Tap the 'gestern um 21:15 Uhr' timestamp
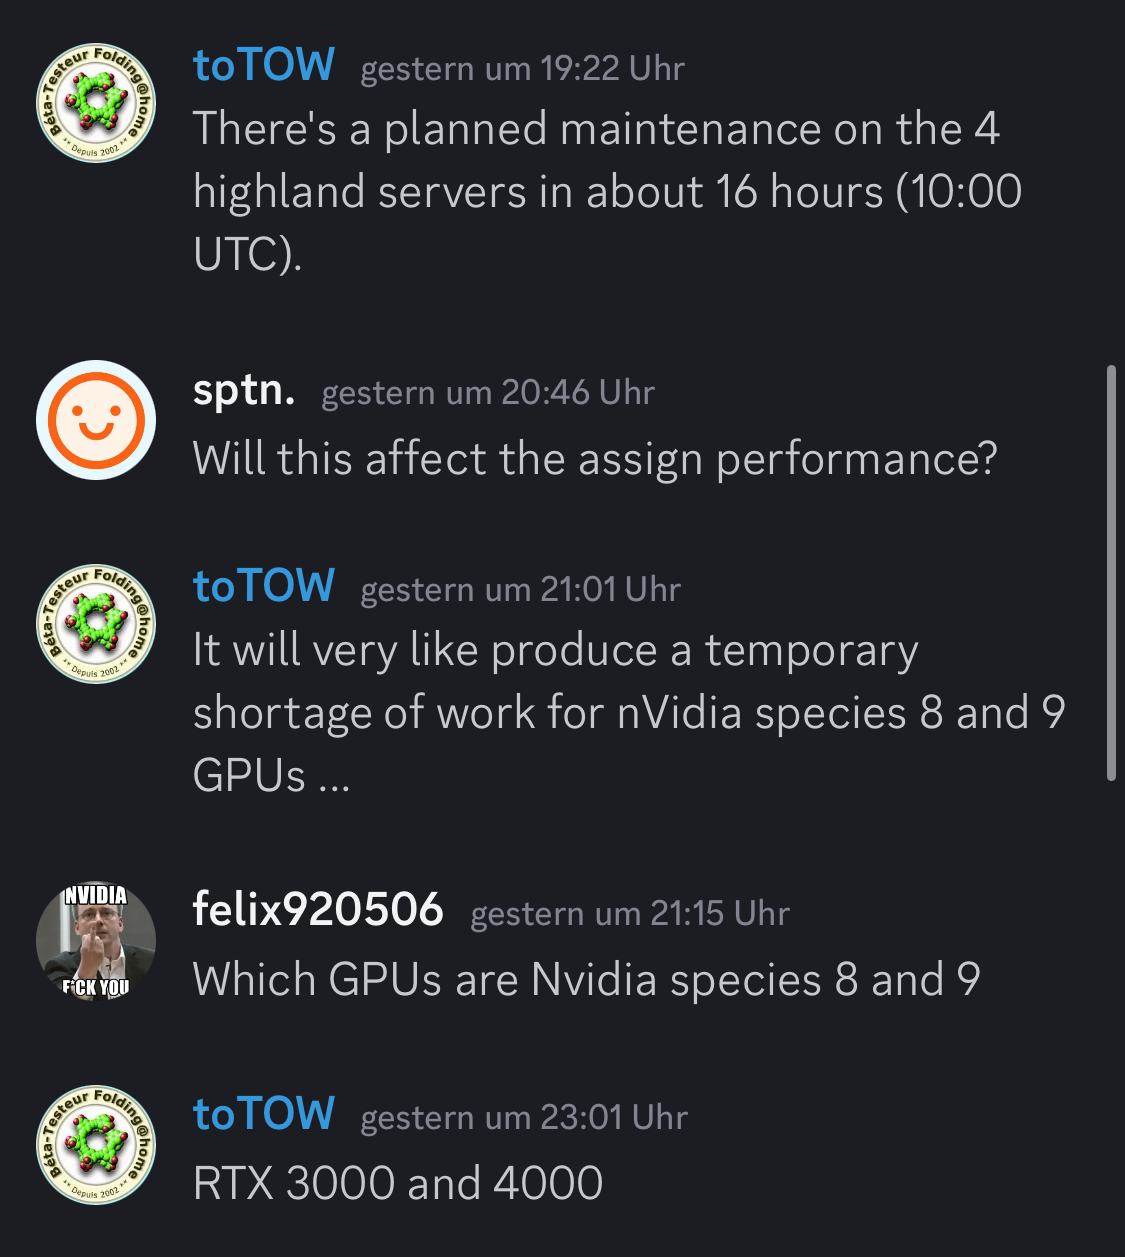1125x1257 pixels. point(629,913)
